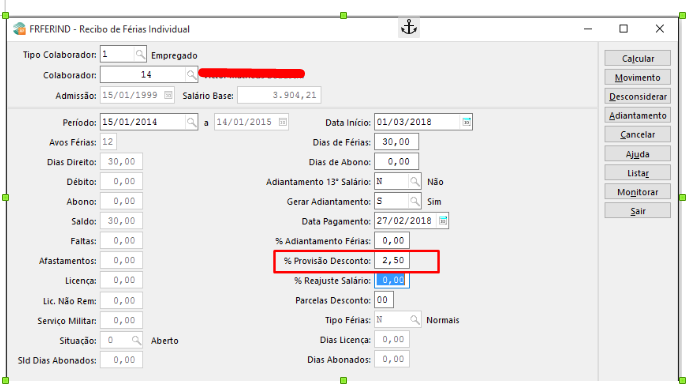This screenshot has width=688, height=390.
Task: Open calendar picker for Data Pagamento
Action: [x=443, y=221]
